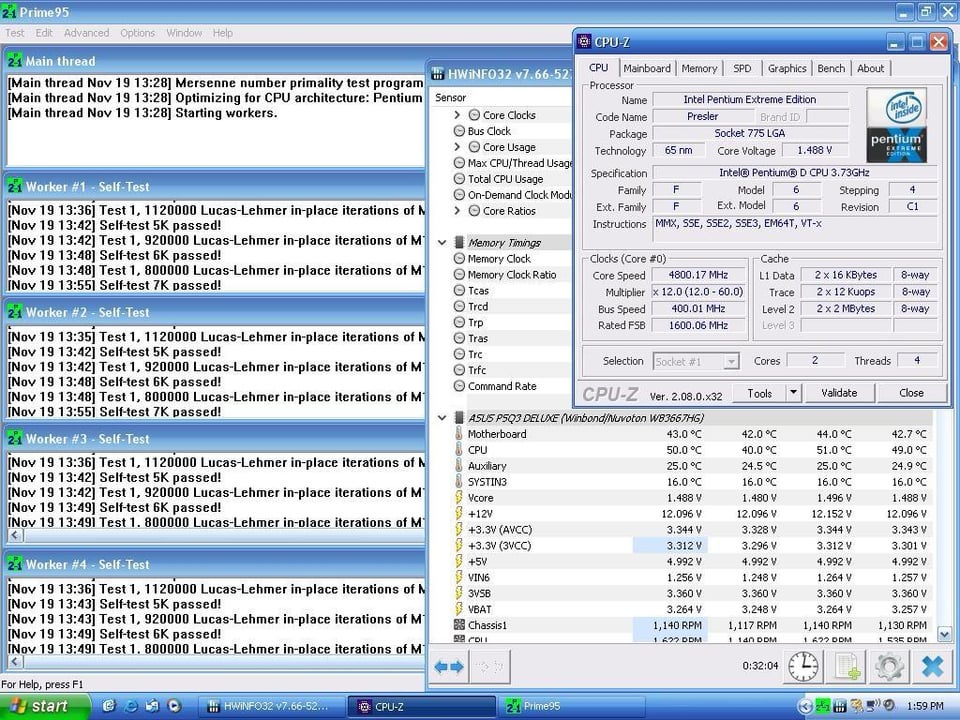960x720 pixels.
Task: Click the HWiNFO logging file icon
Action: point(847,666)
